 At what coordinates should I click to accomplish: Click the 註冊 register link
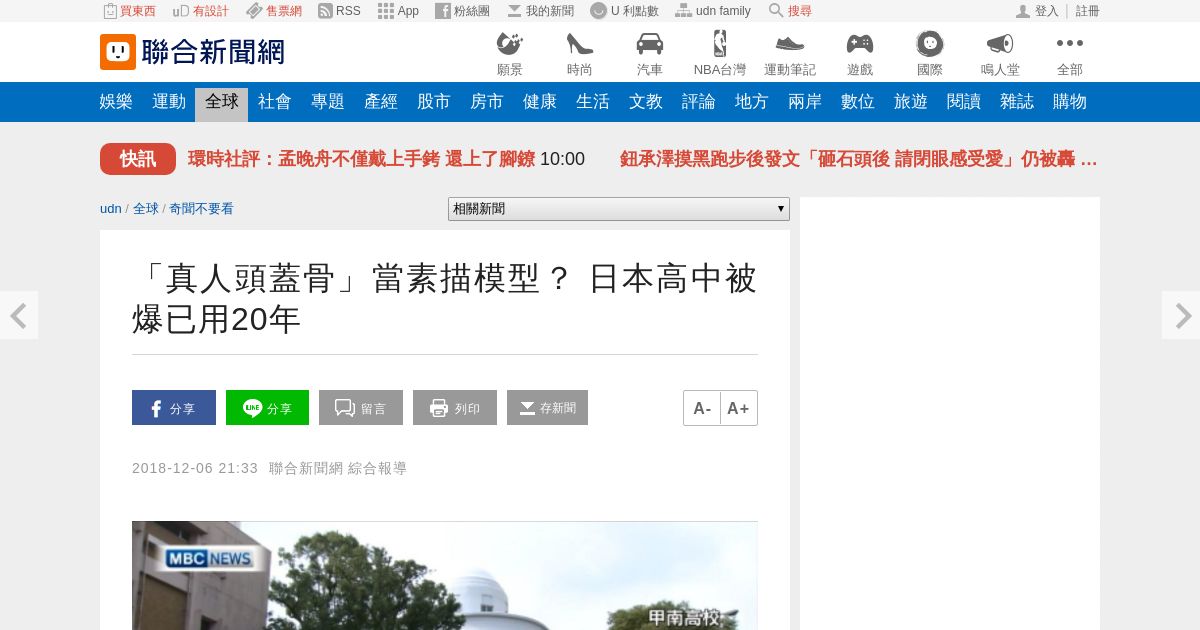tap(1088, 11)
